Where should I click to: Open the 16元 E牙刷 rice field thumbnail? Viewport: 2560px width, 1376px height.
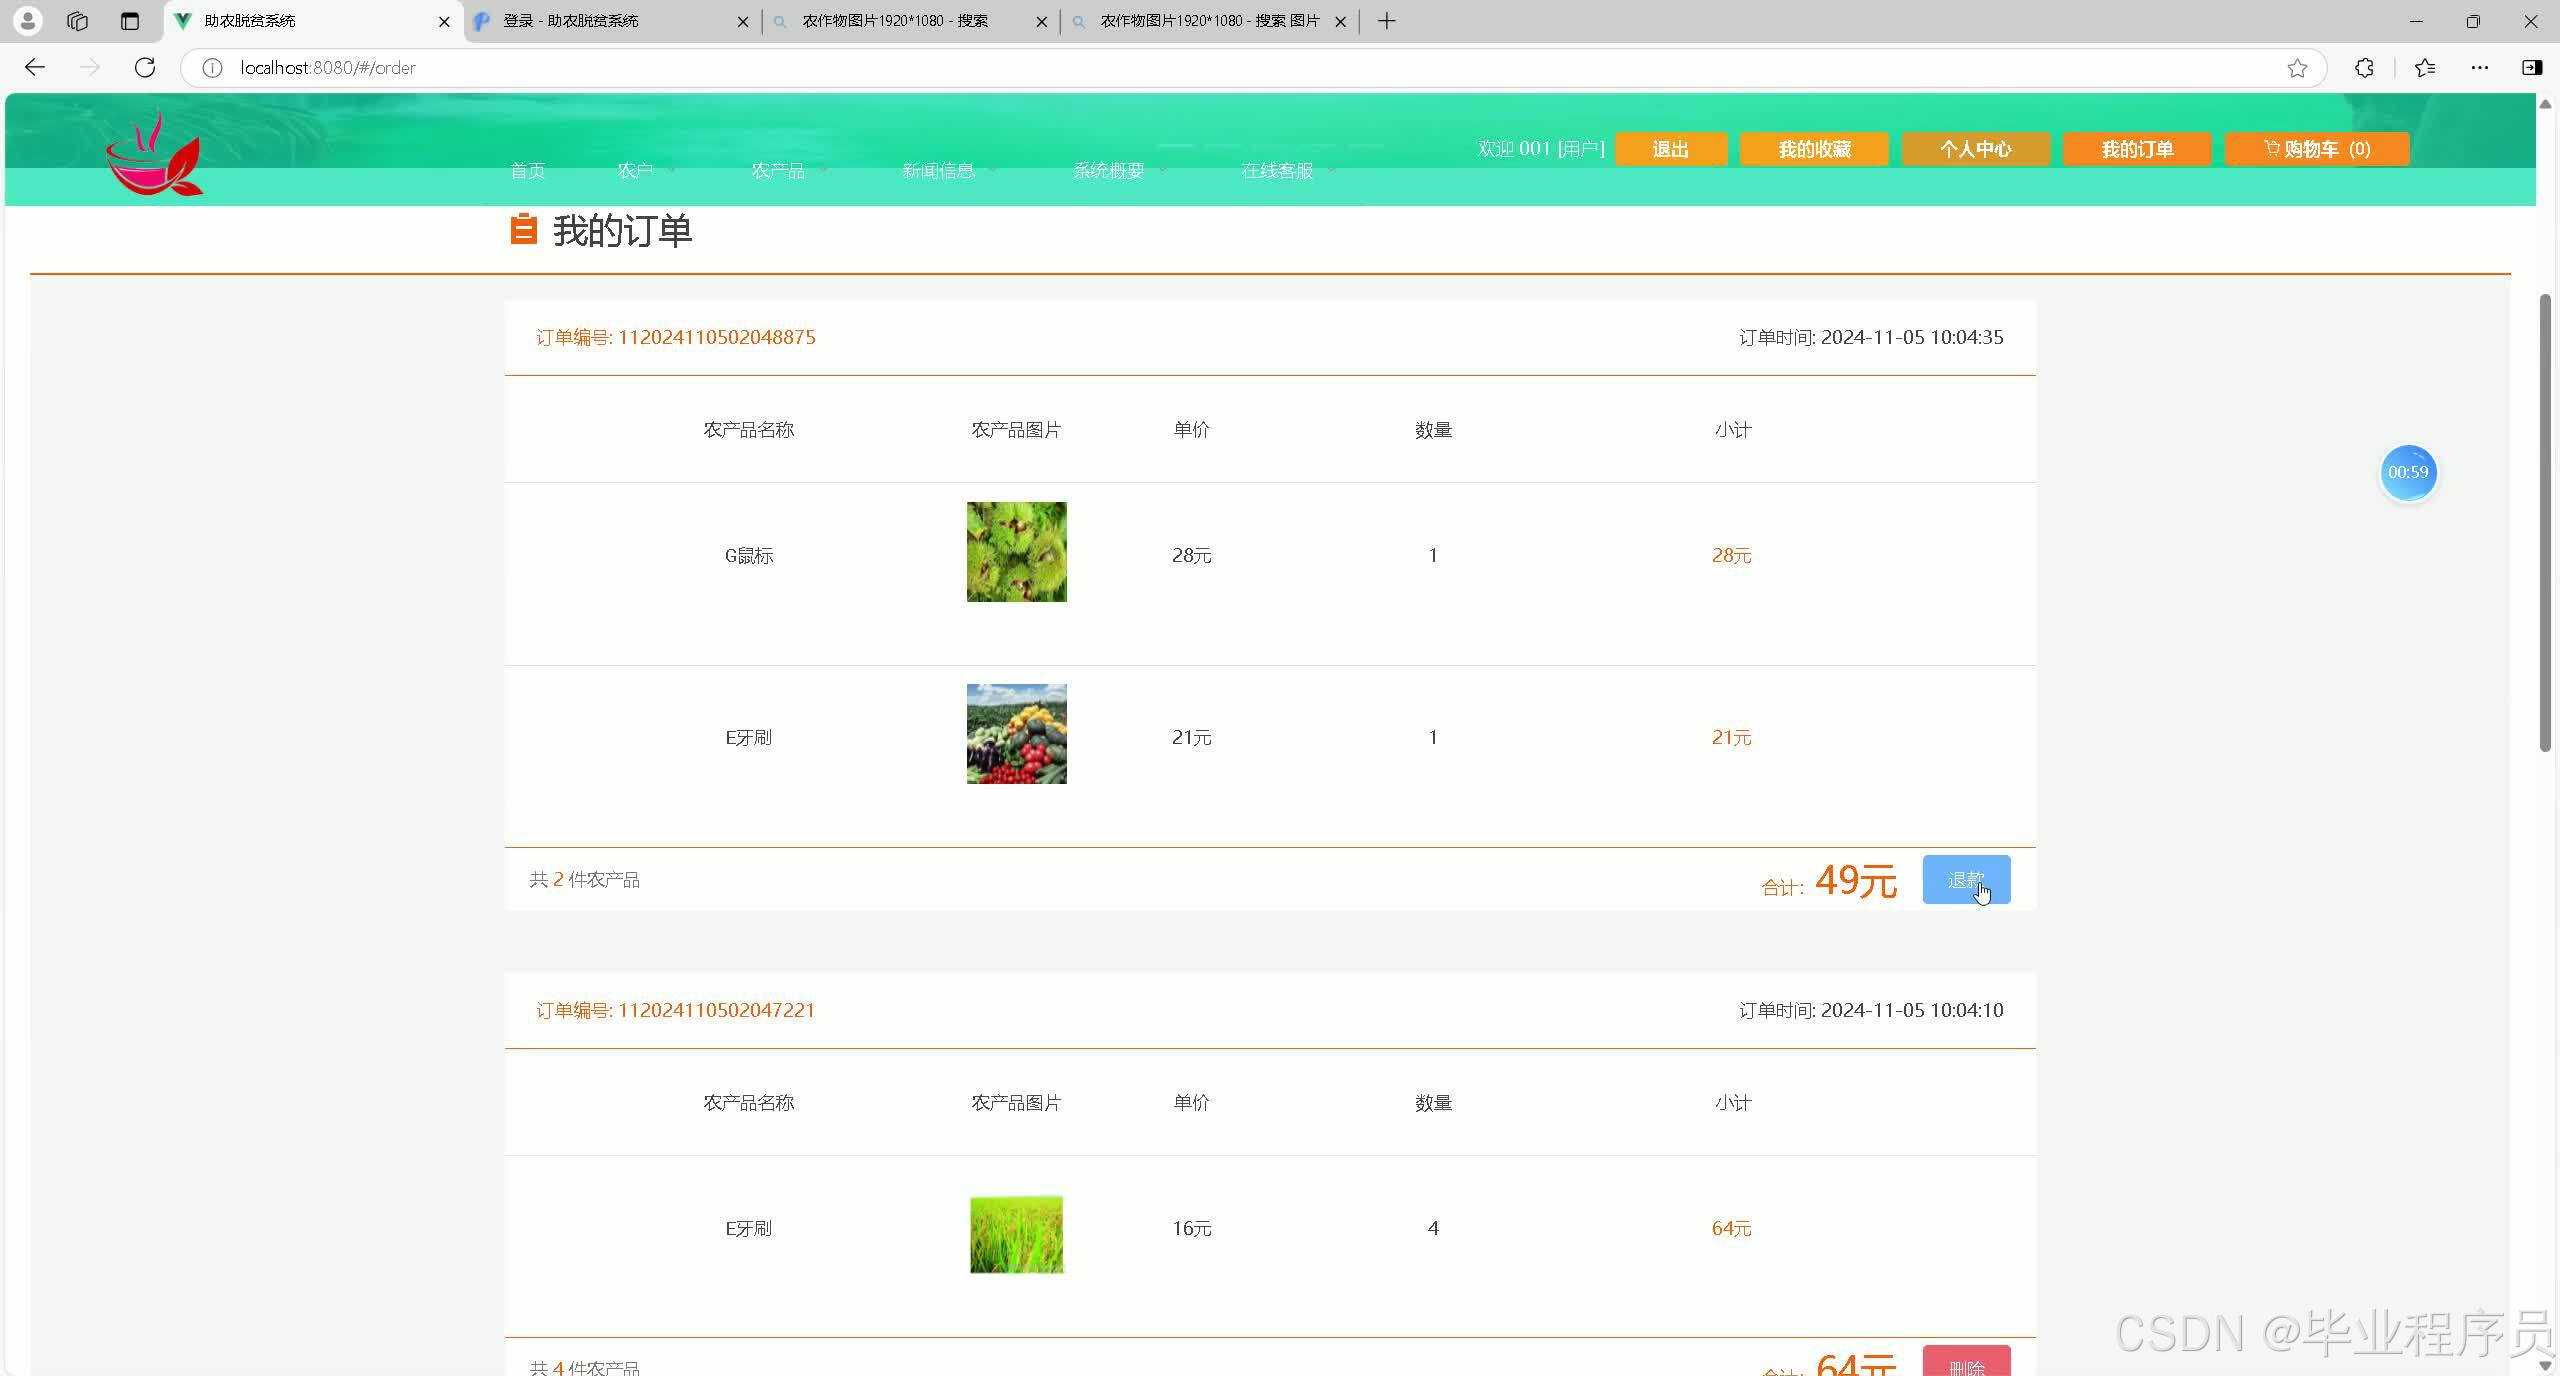[x=1016, y=1234]
